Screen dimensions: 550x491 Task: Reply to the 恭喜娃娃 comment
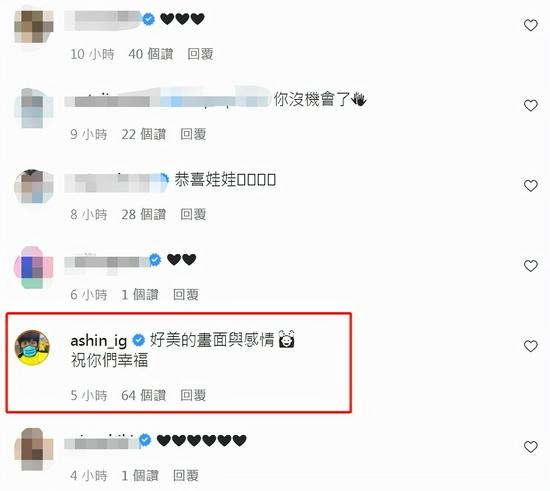coord(193,214)
